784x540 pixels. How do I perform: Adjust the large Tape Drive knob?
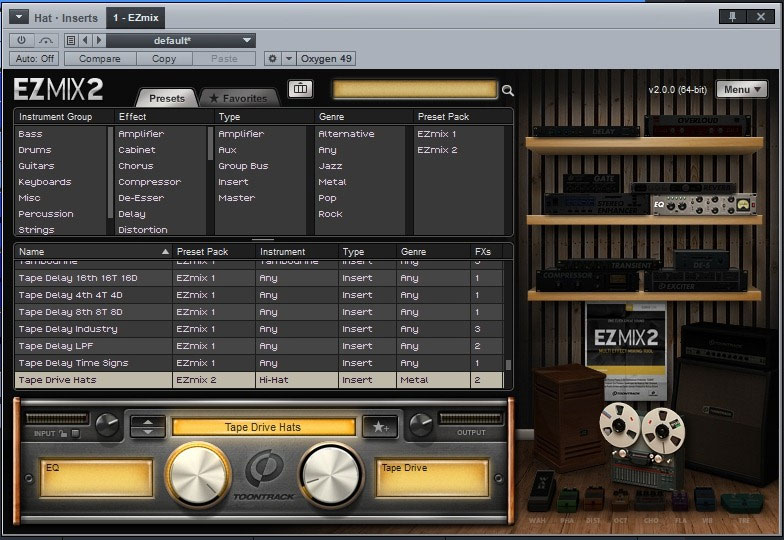click(331, 474)
